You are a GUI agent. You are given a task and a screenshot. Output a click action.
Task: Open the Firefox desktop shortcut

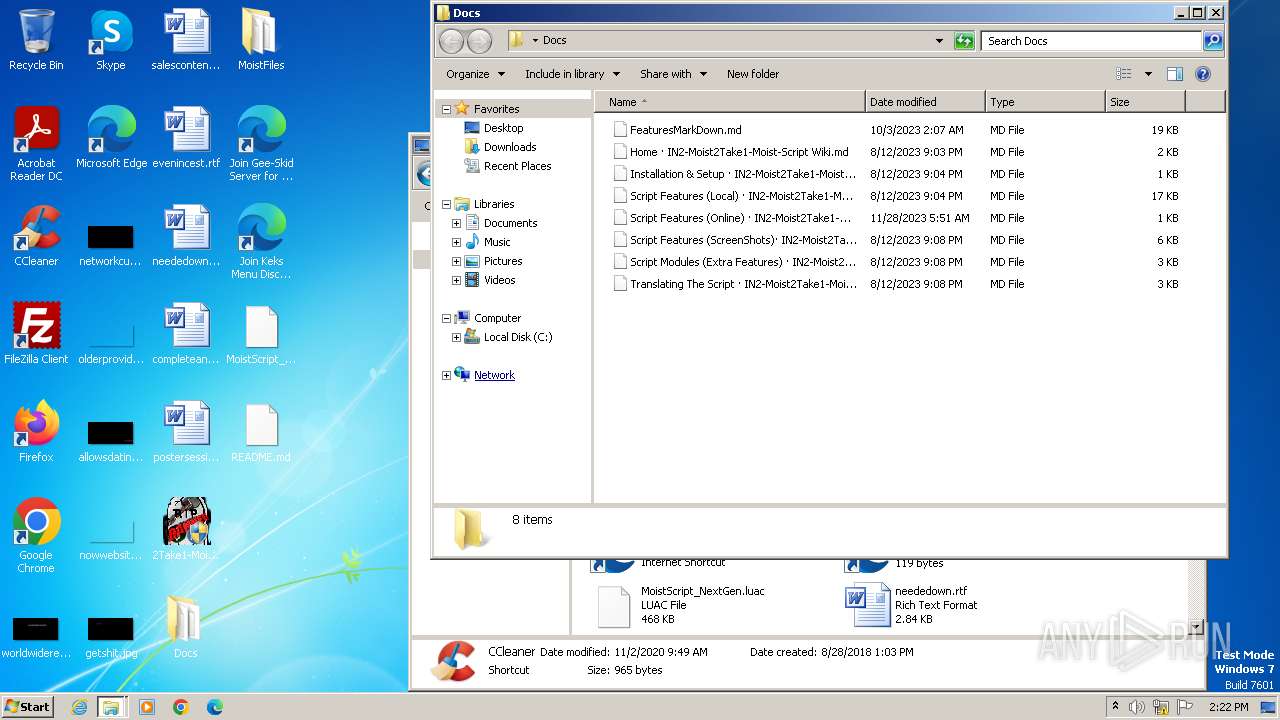click(36, 432)
